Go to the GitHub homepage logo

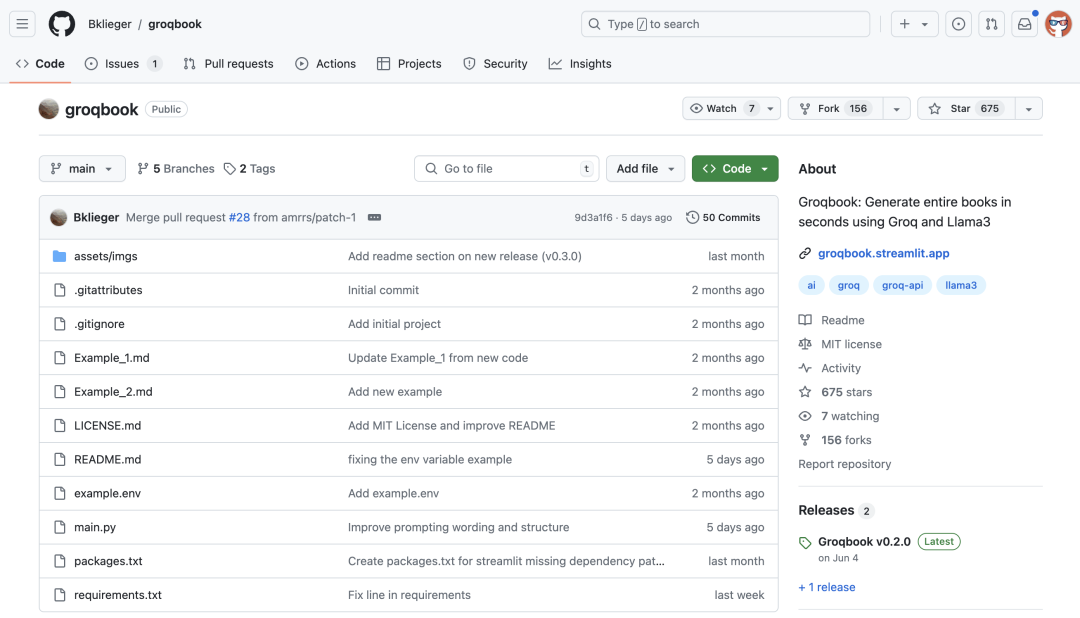(61, 24)
